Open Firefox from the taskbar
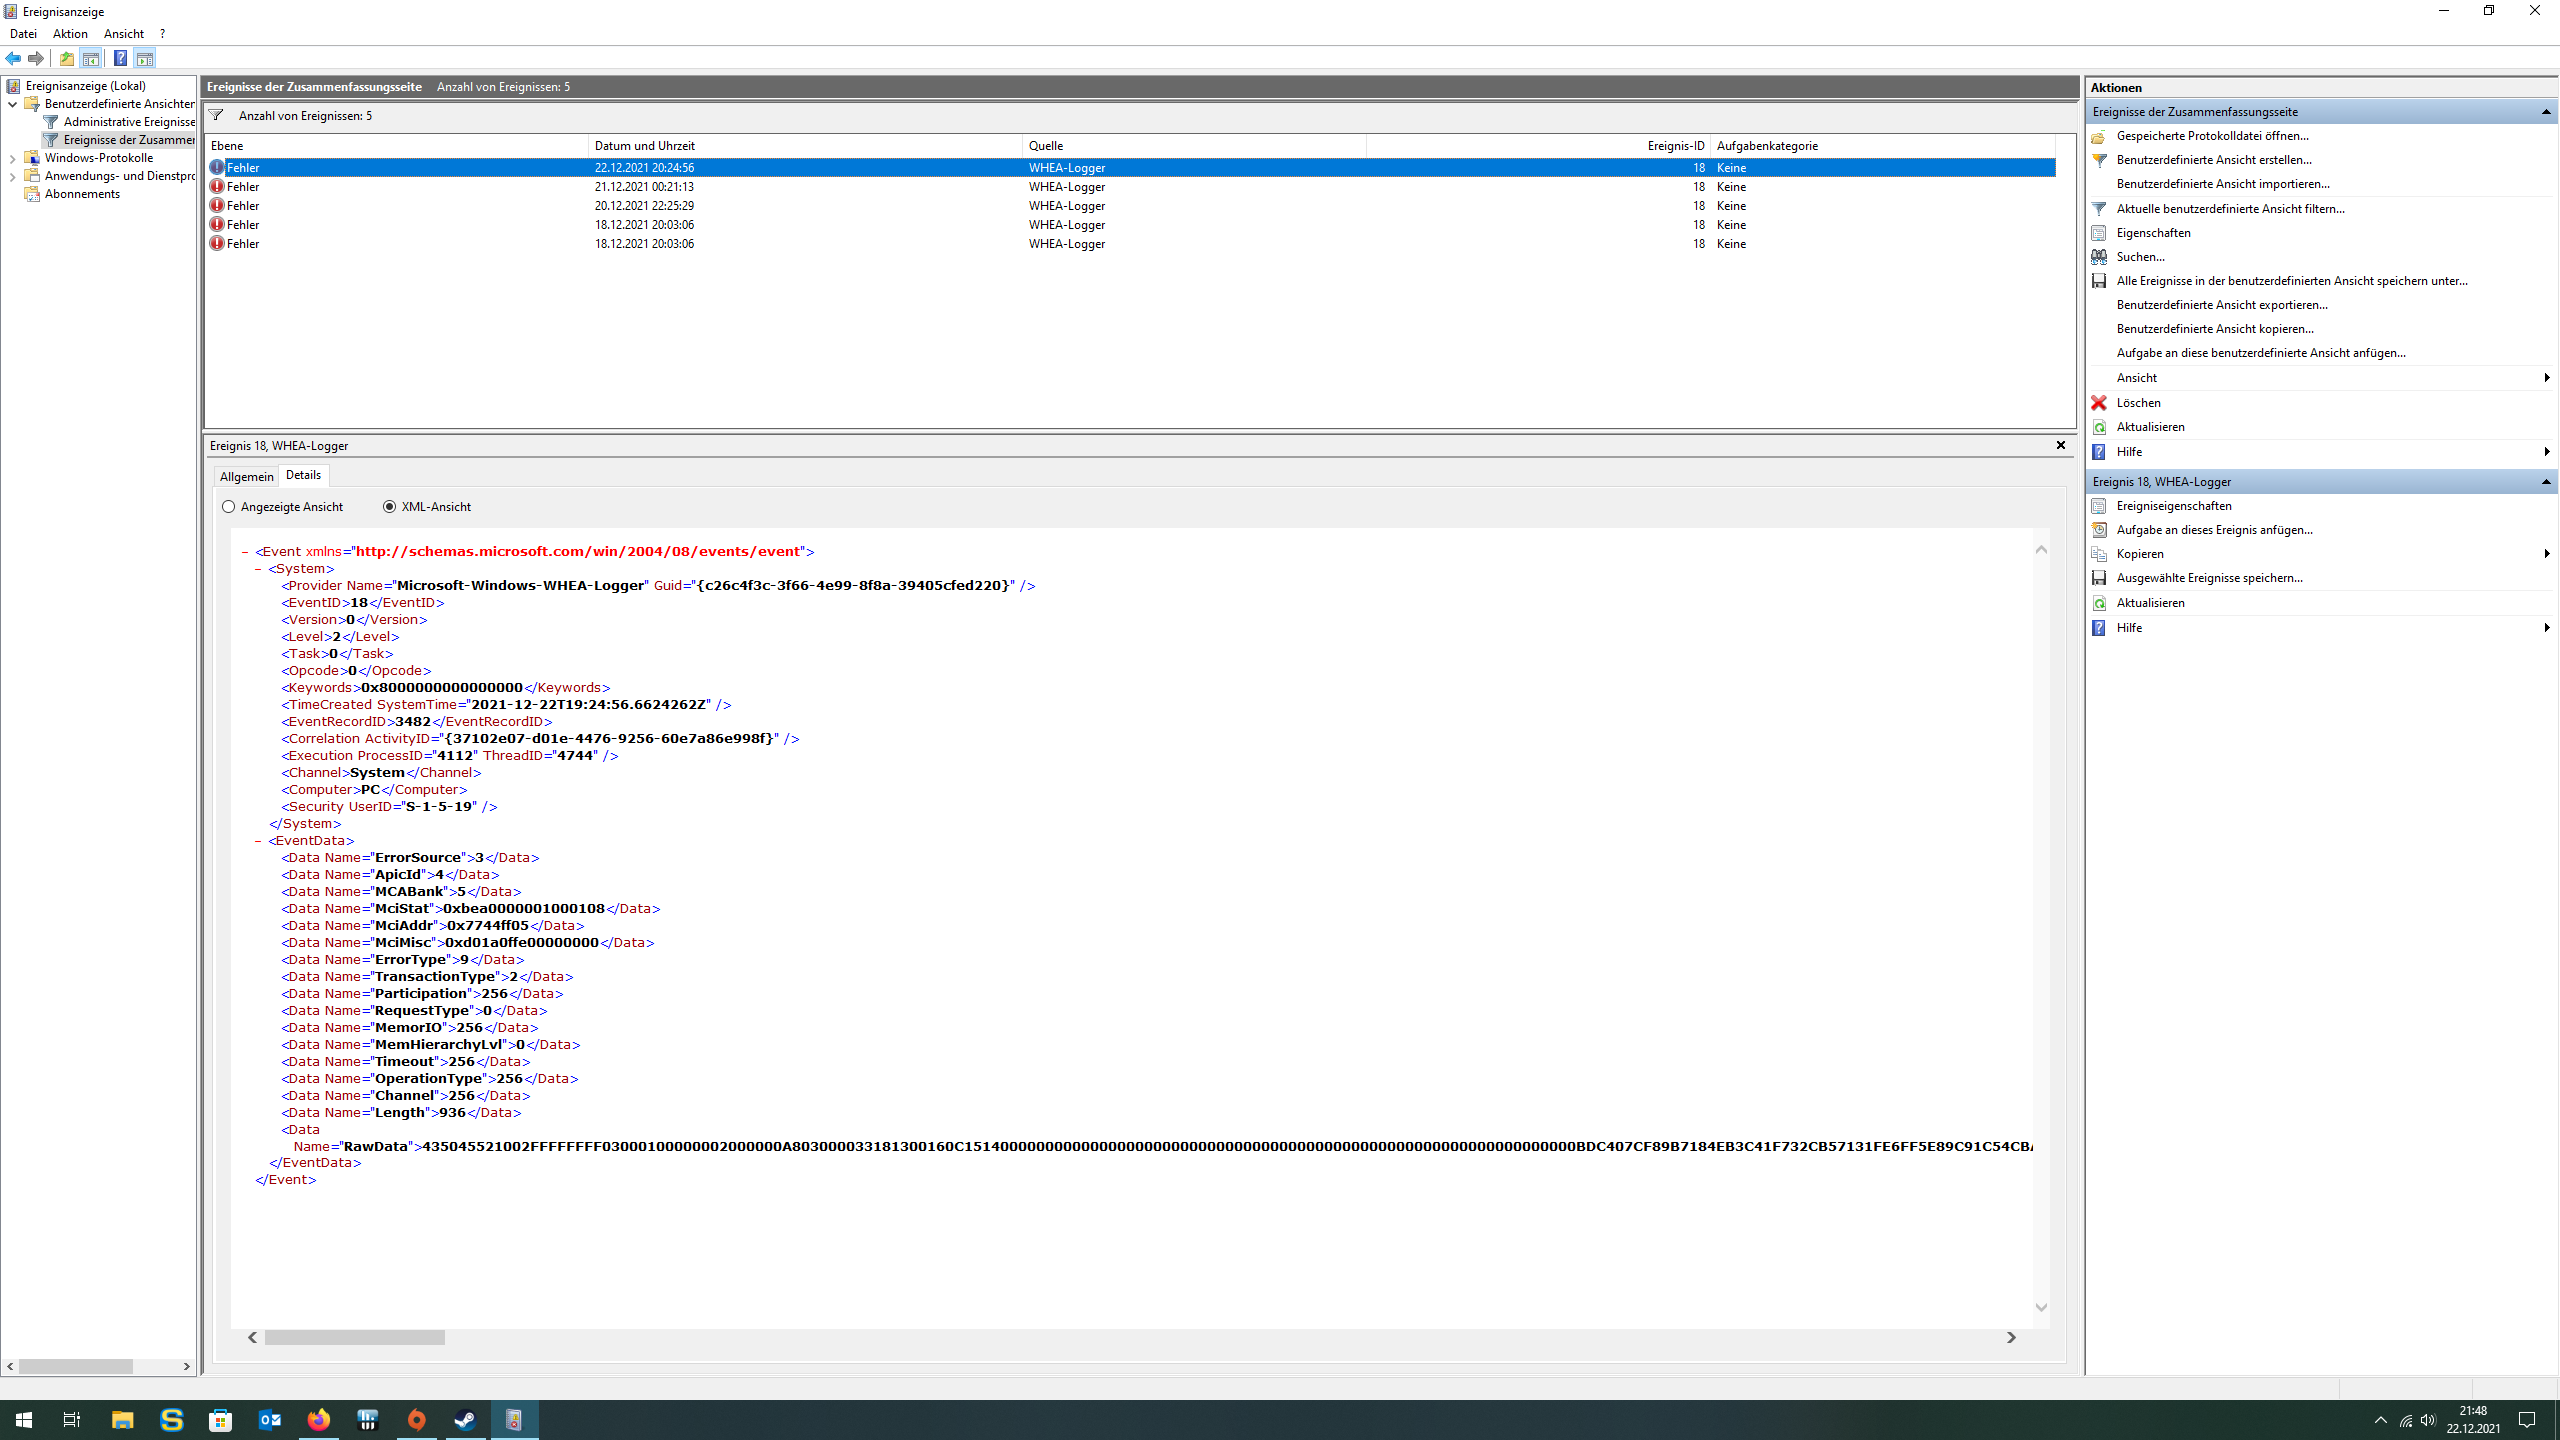The image size is (2560, 1440). click(x=319, y=1420)
